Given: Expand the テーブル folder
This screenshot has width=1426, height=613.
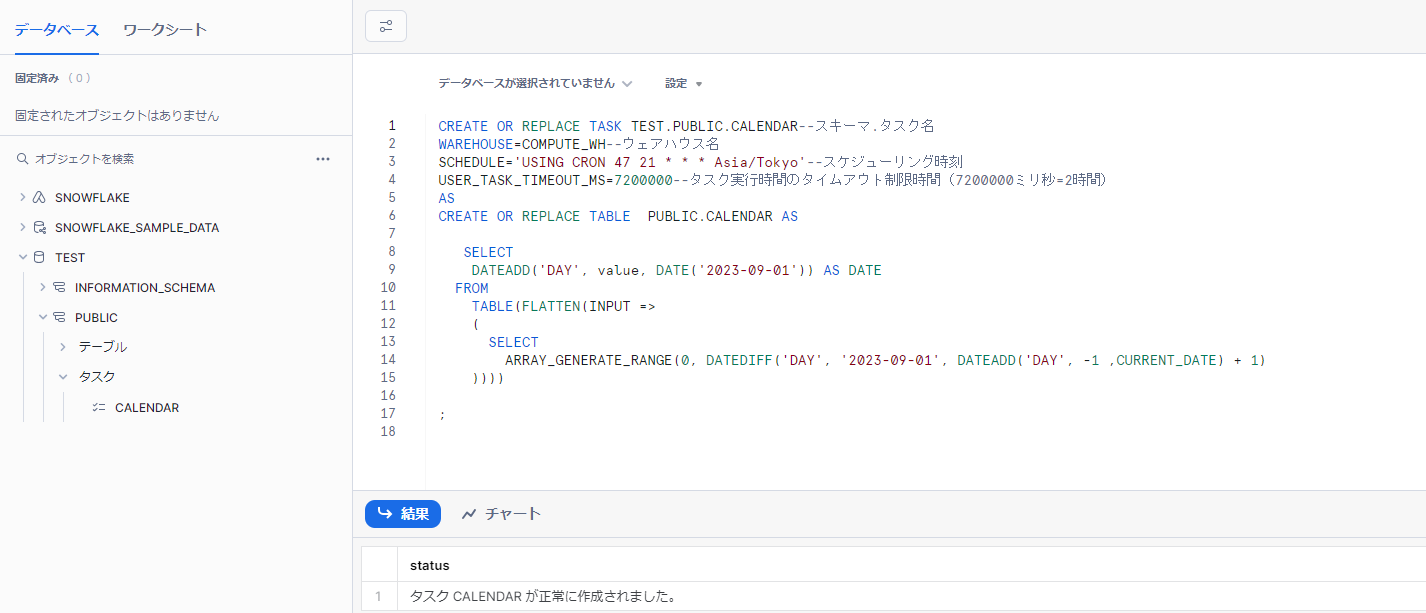Looking at the screenshot, I should tap(63, 347).
